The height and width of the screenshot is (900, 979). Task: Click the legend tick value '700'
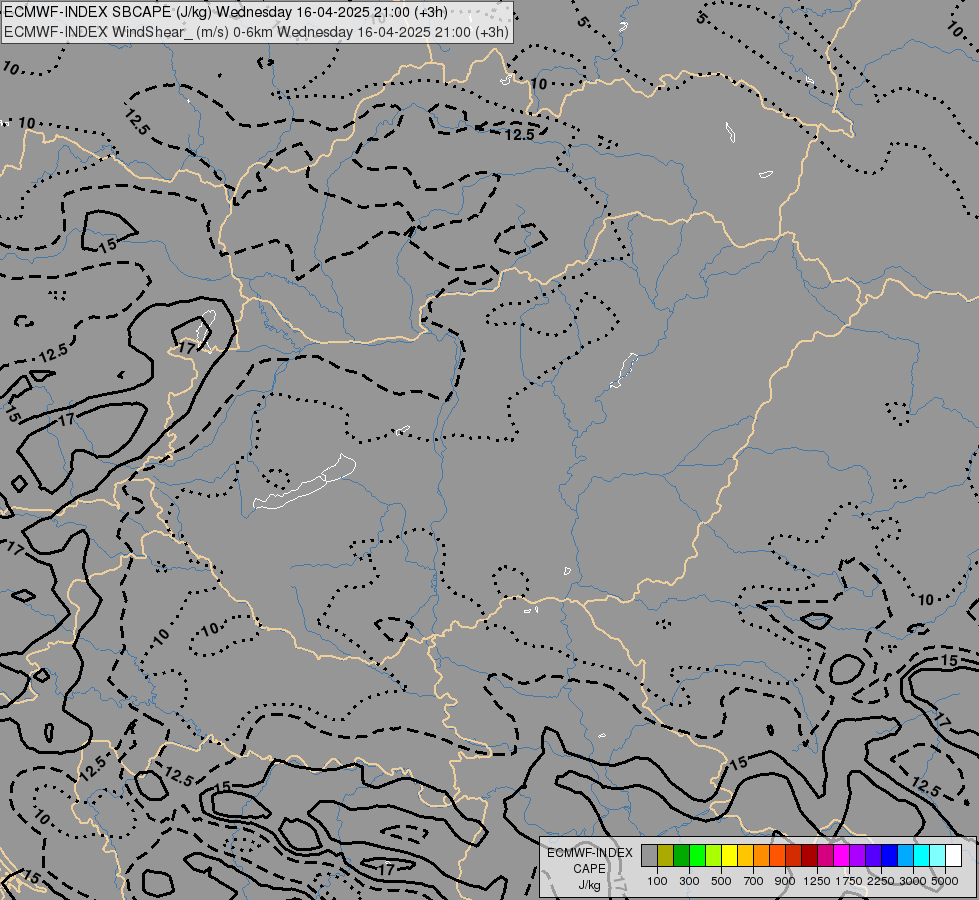click(754, 881)
